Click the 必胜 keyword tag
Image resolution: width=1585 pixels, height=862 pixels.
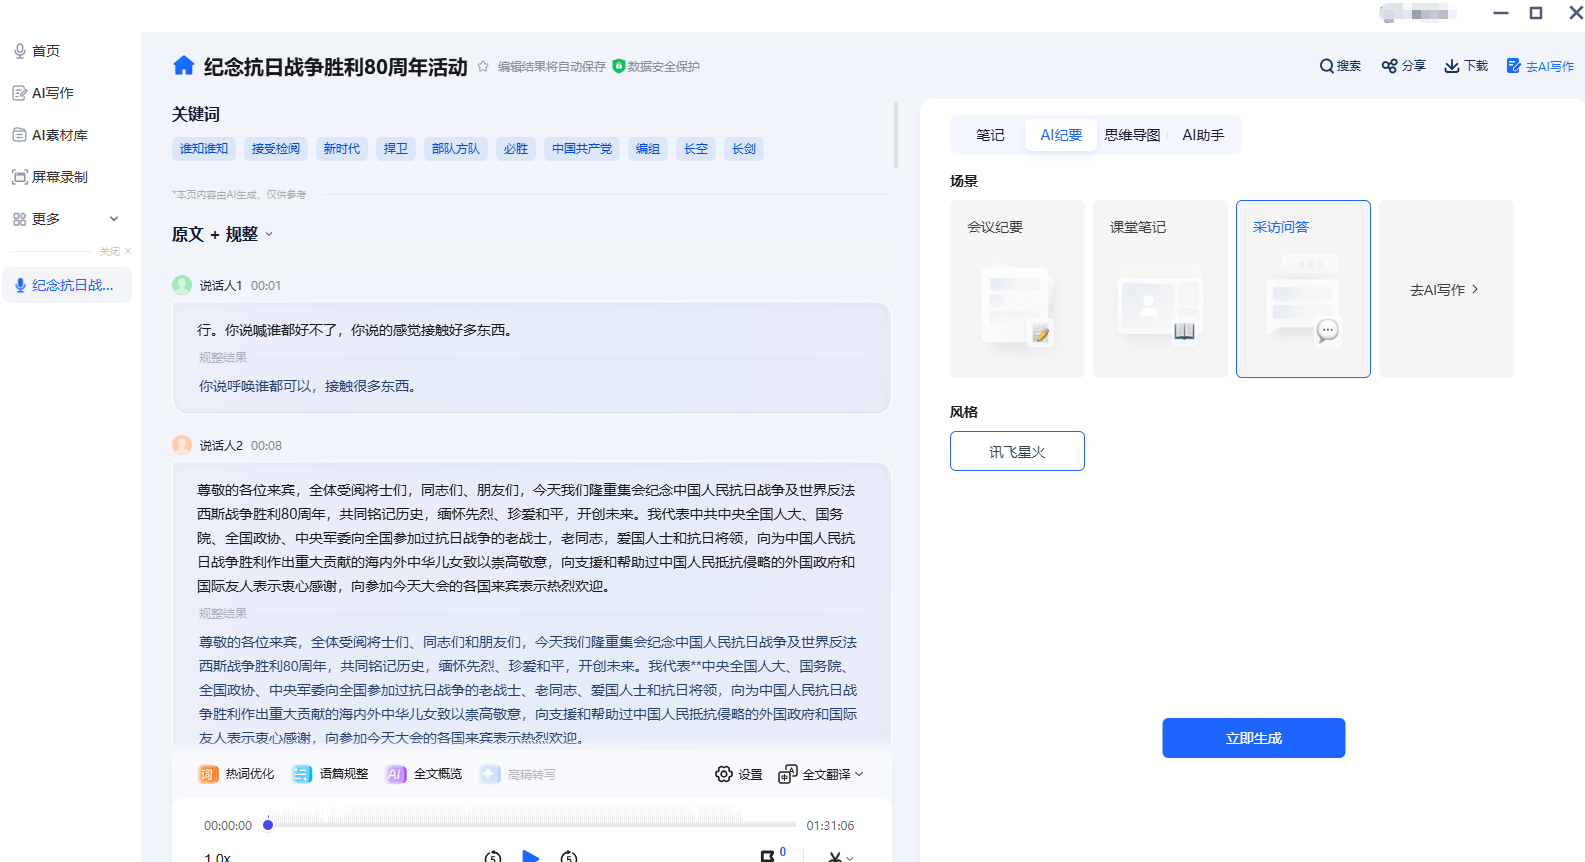(516, 149)
